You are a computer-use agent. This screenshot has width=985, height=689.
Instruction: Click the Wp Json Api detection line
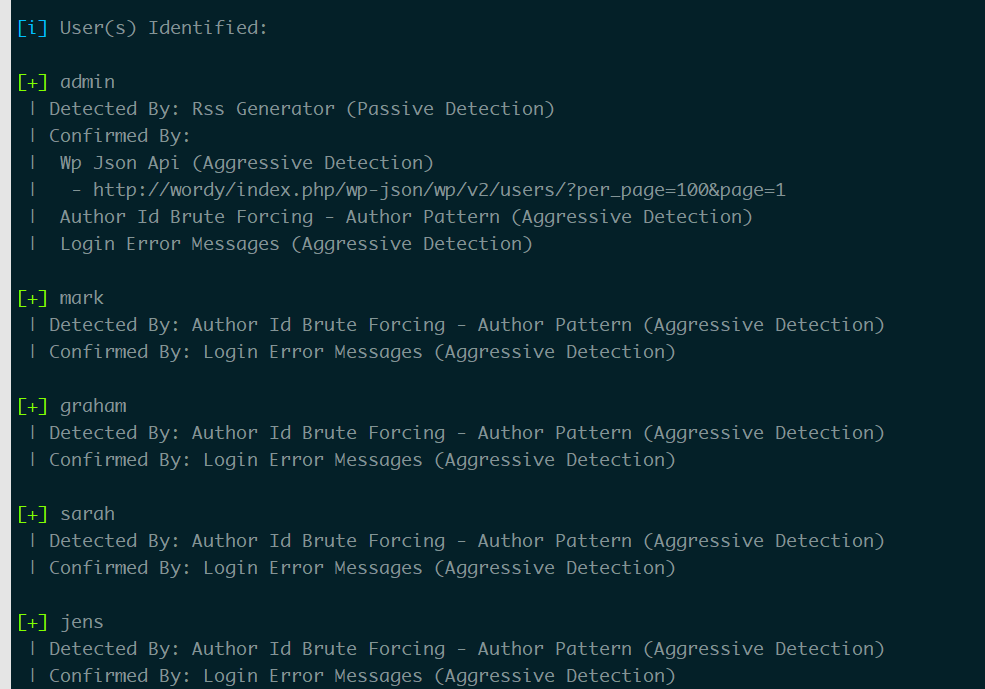[x=246, y=163]
